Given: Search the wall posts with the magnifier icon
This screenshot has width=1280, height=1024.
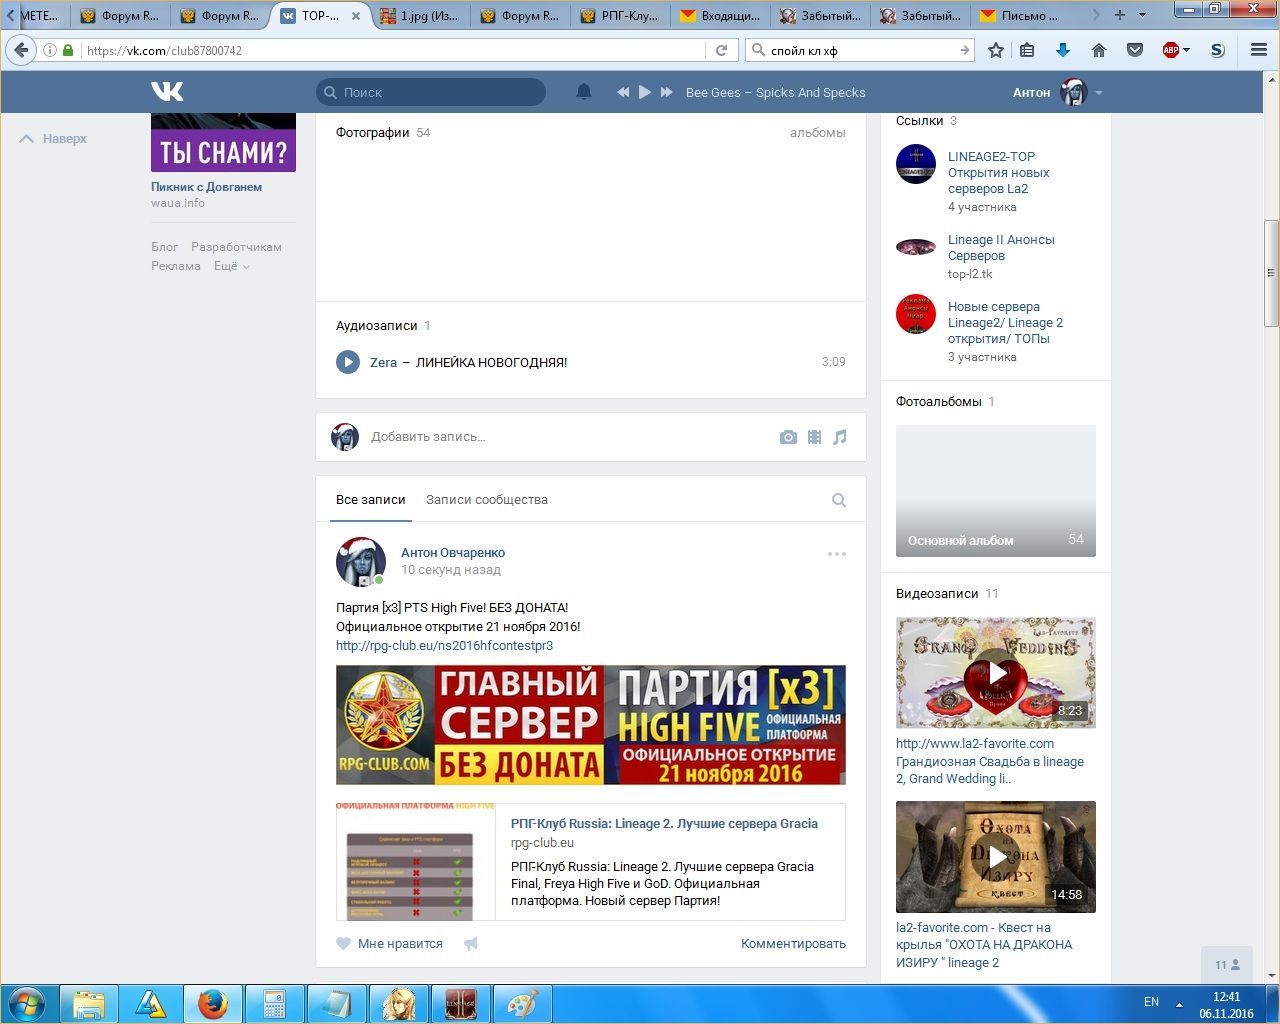Looking at the screenshot, I should [839, 500].
